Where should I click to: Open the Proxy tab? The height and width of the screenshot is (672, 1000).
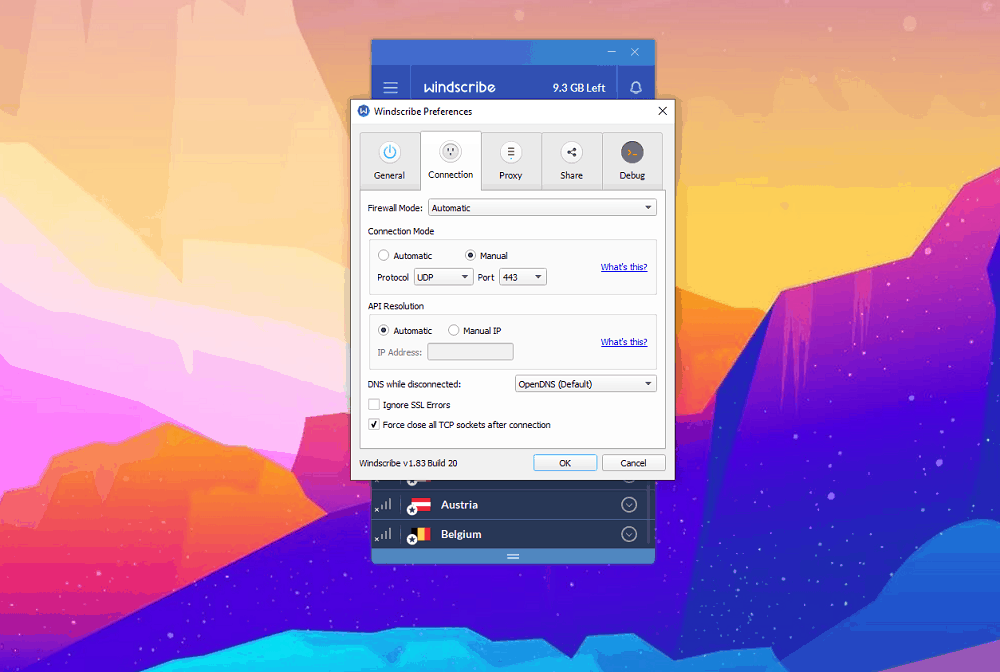(511, 161)
